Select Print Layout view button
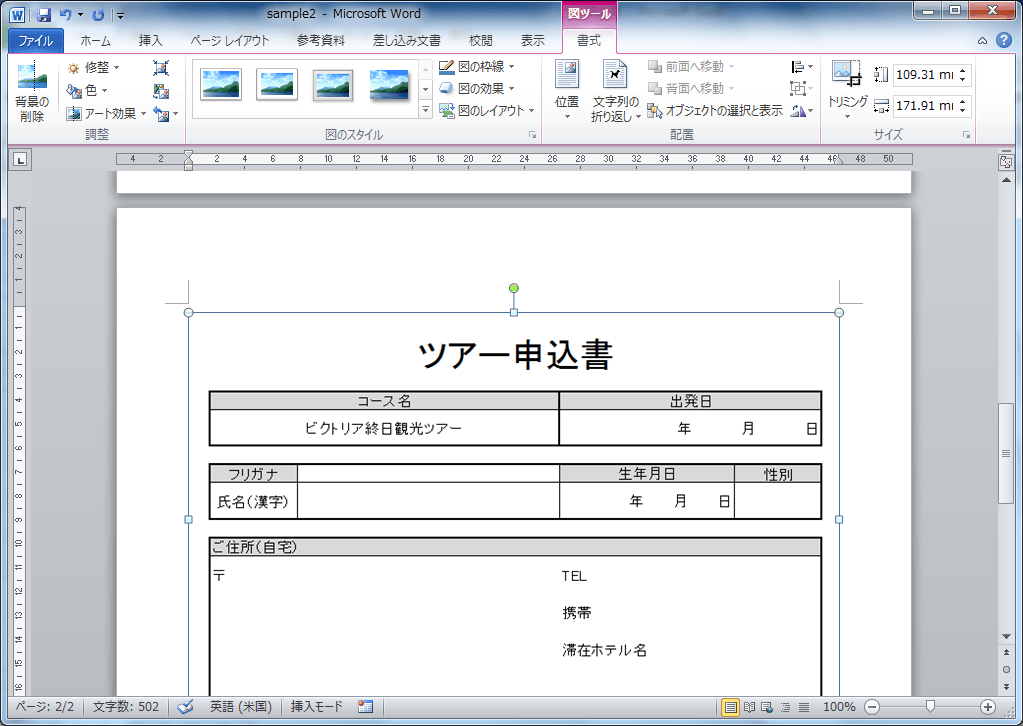 tap(731, 707)
